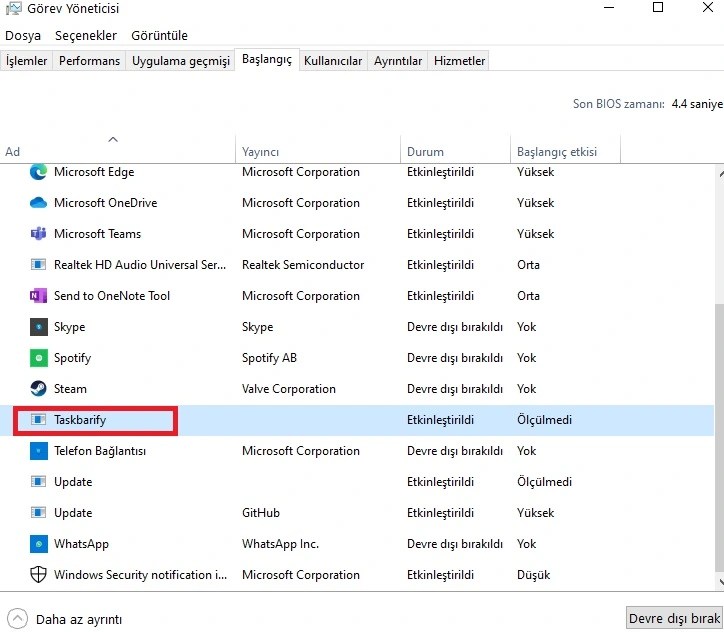
Task: Switch to the Hizmetler tab
Action: (x=459, y=61)
